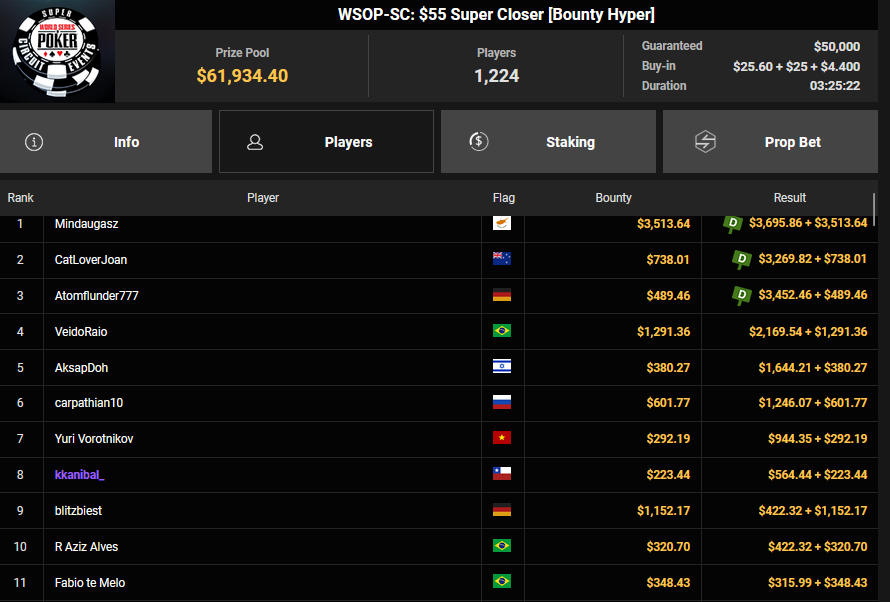Sort the table by Bounty column header
This screenshot has height=602, width=890.
tap(613, 198)
